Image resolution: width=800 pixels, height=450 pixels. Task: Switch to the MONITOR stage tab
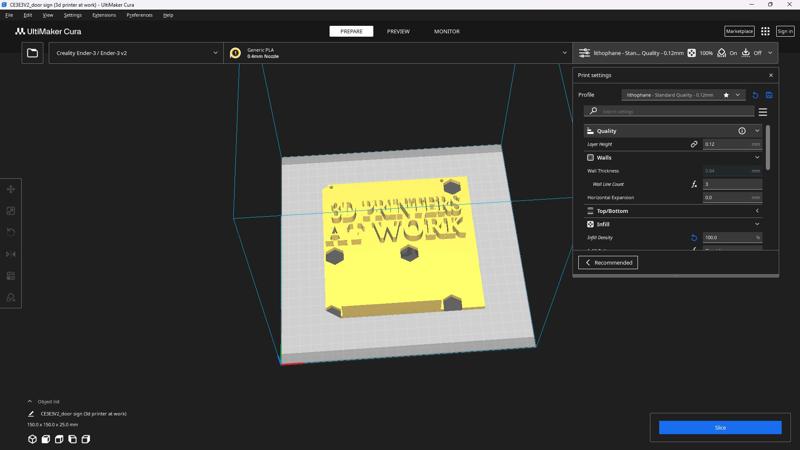[x=446, y=32]
